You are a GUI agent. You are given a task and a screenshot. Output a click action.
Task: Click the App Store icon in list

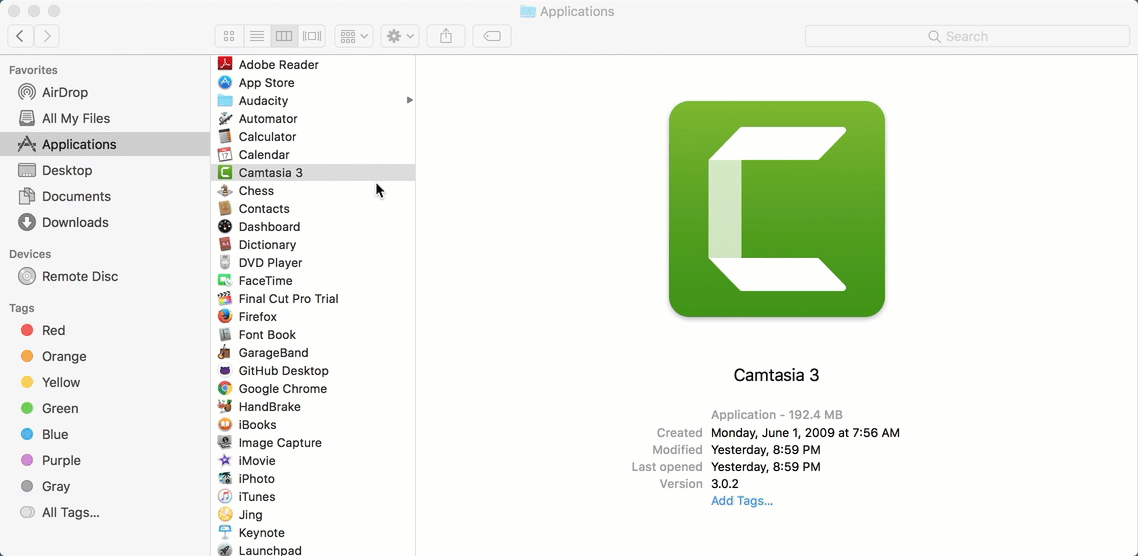[225, 83]
